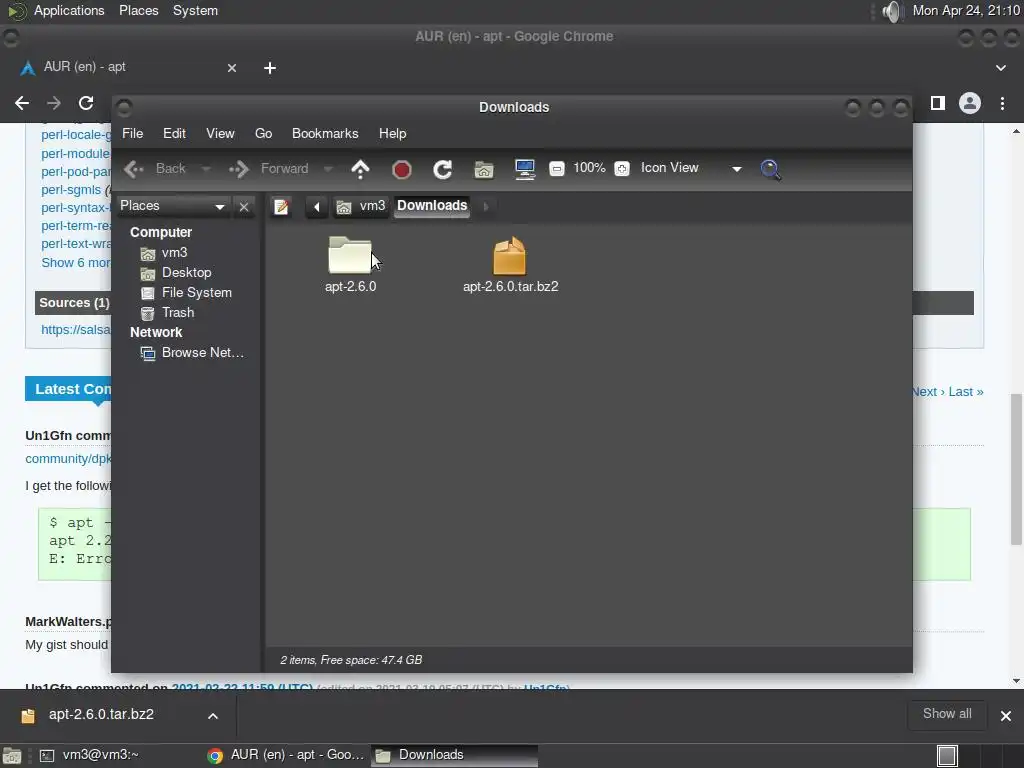The image size is (1024, 768).
Task: Select the apt-2.6.0.tar.bz2 archive icon
Action: point(509,255)
